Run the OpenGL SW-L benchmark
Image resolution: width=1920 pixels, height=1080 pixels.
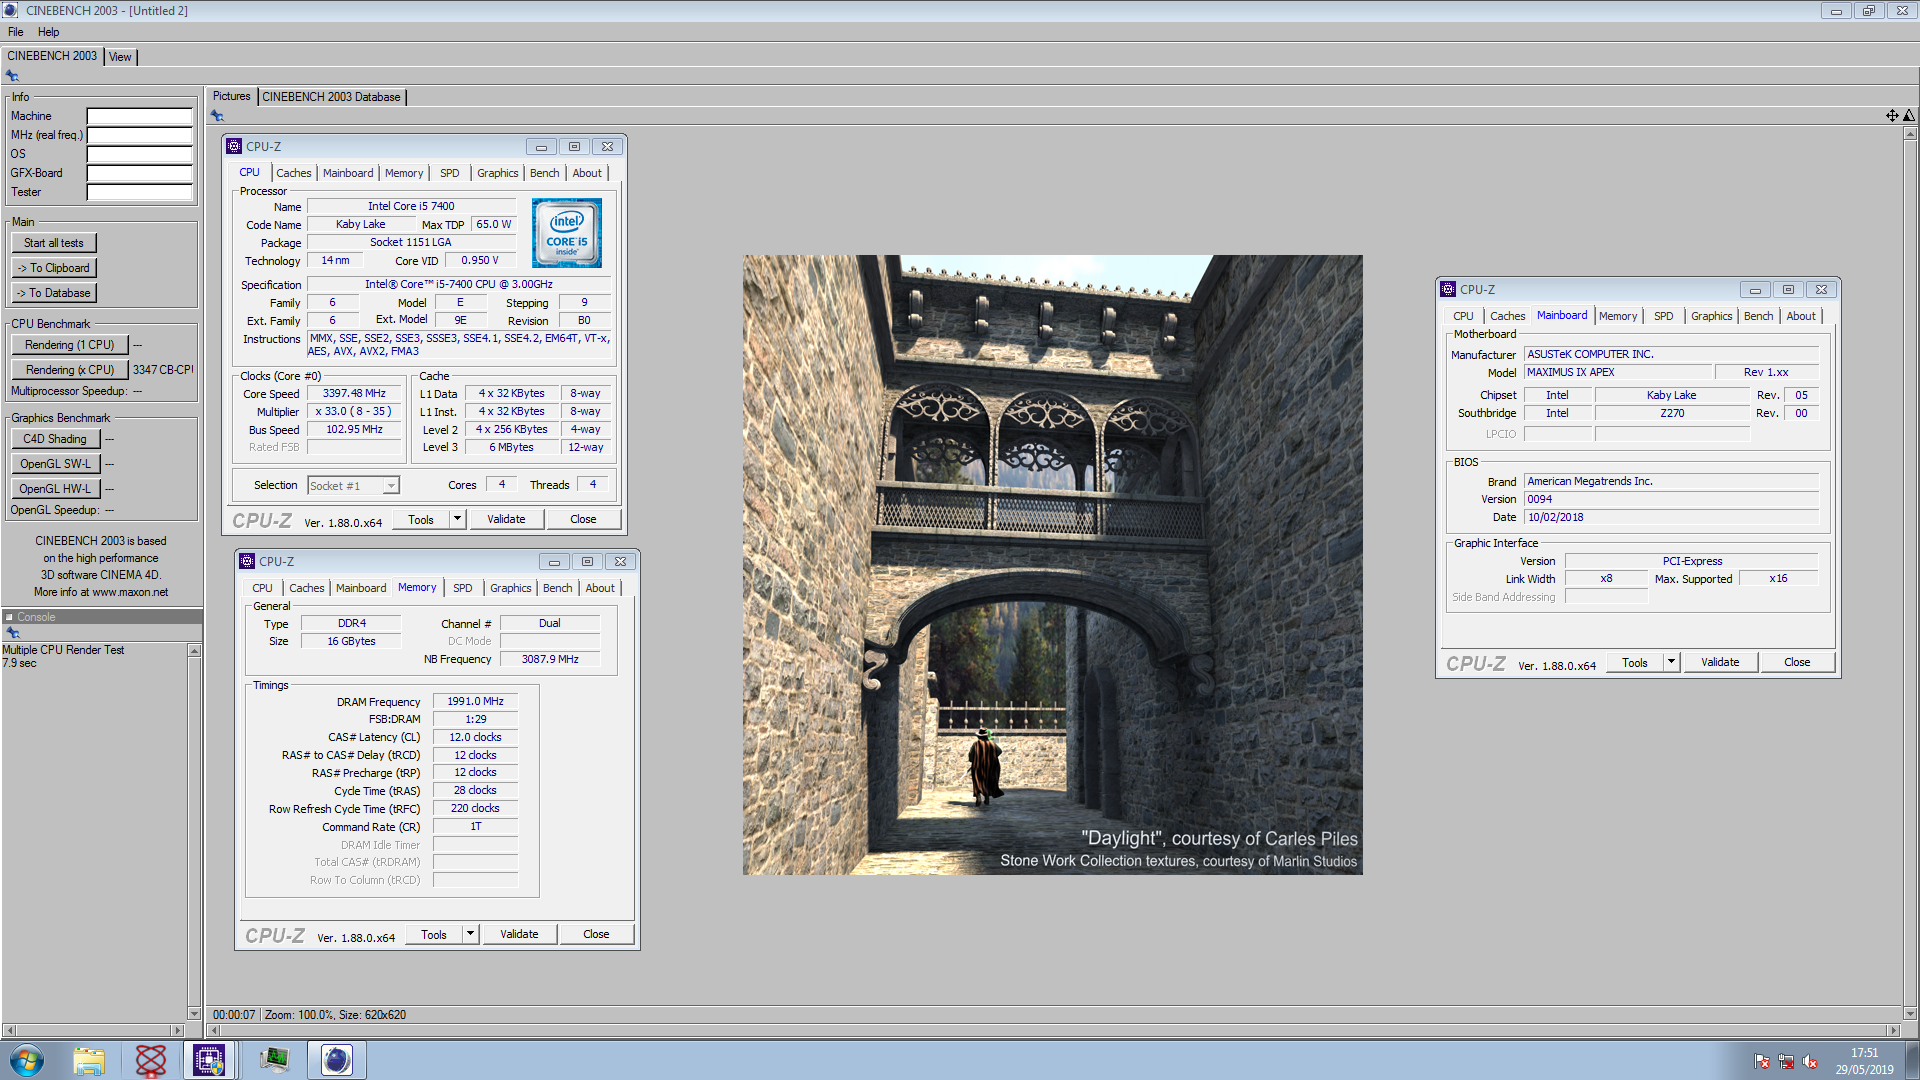(55, 464)
